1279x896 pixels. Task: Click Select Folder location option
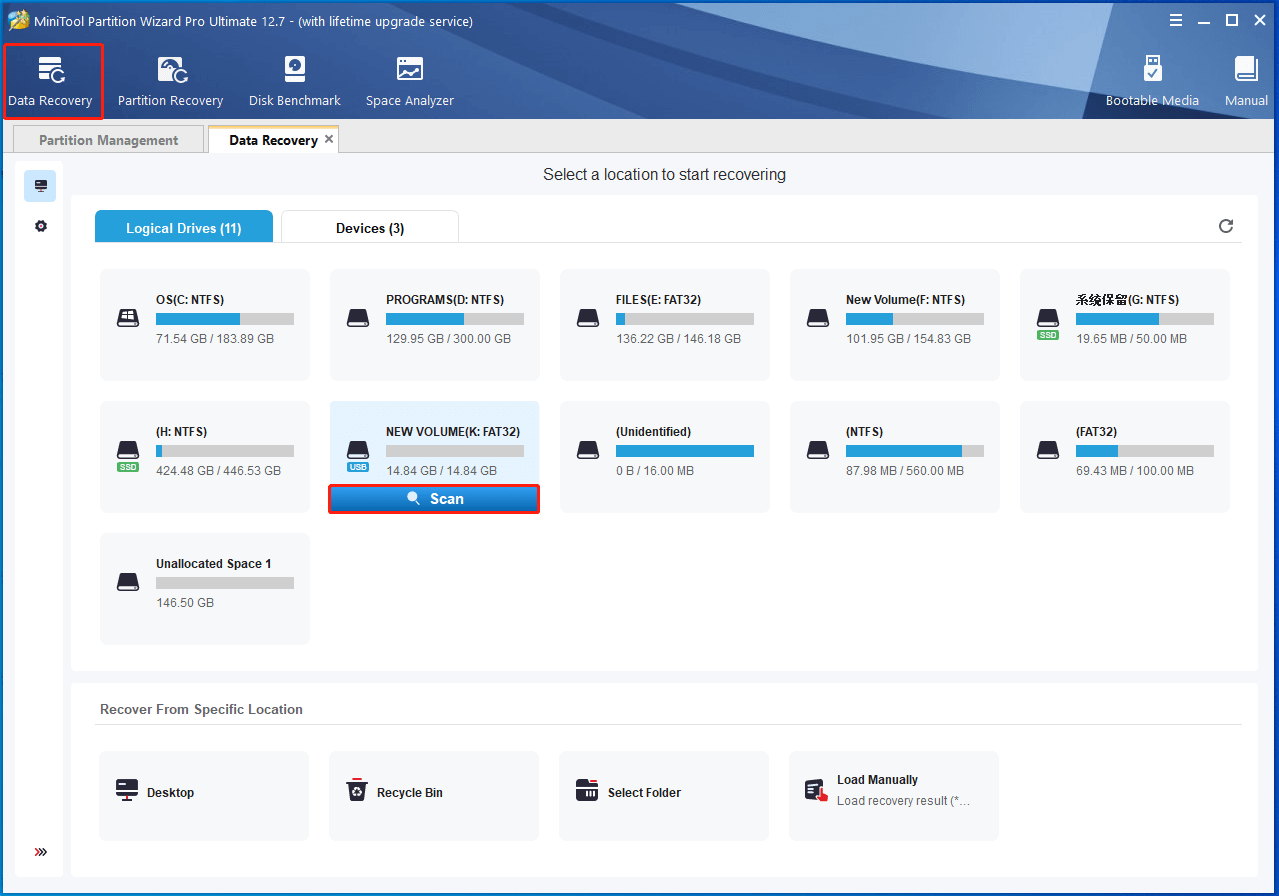663,793
